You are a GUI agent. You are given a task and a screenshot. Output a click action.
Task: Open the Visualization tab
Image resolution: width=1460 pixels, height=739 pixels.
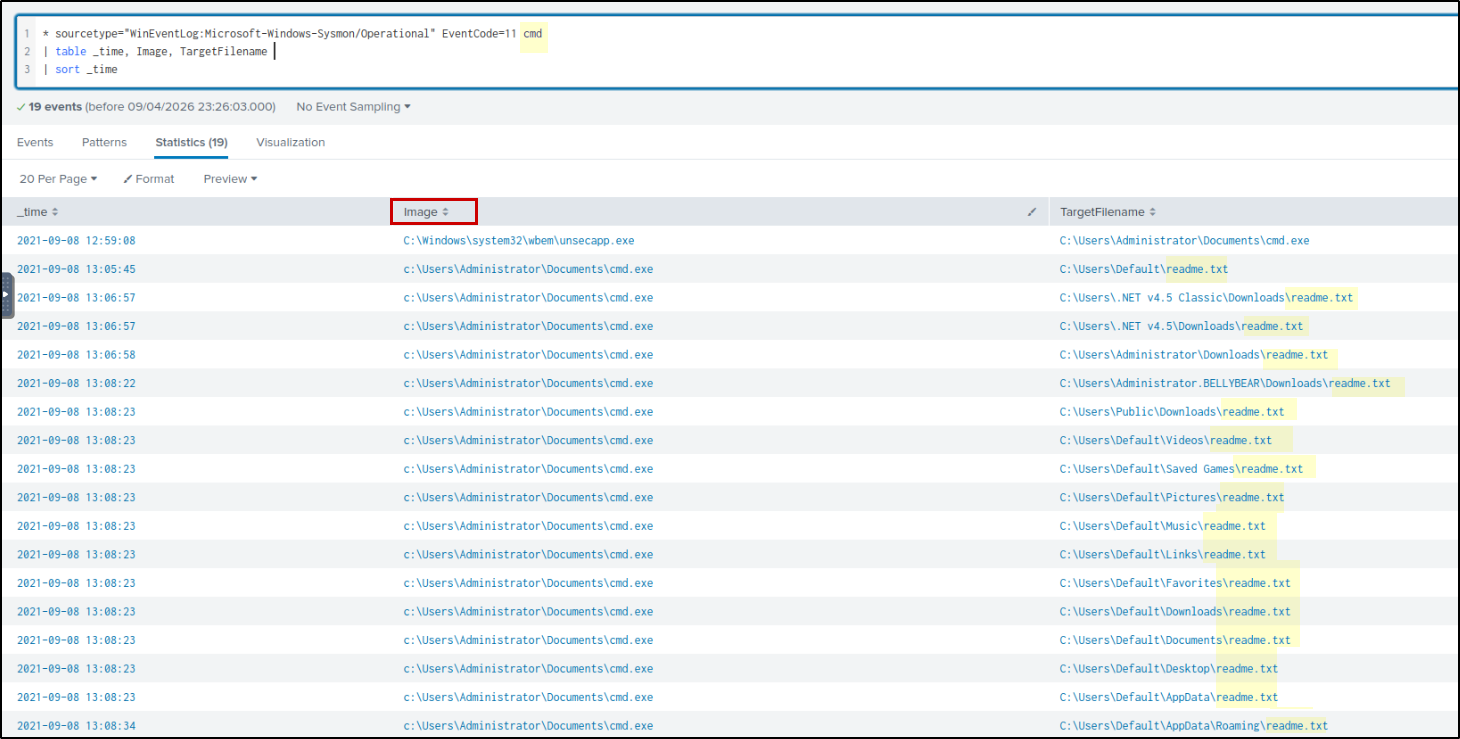290,143
